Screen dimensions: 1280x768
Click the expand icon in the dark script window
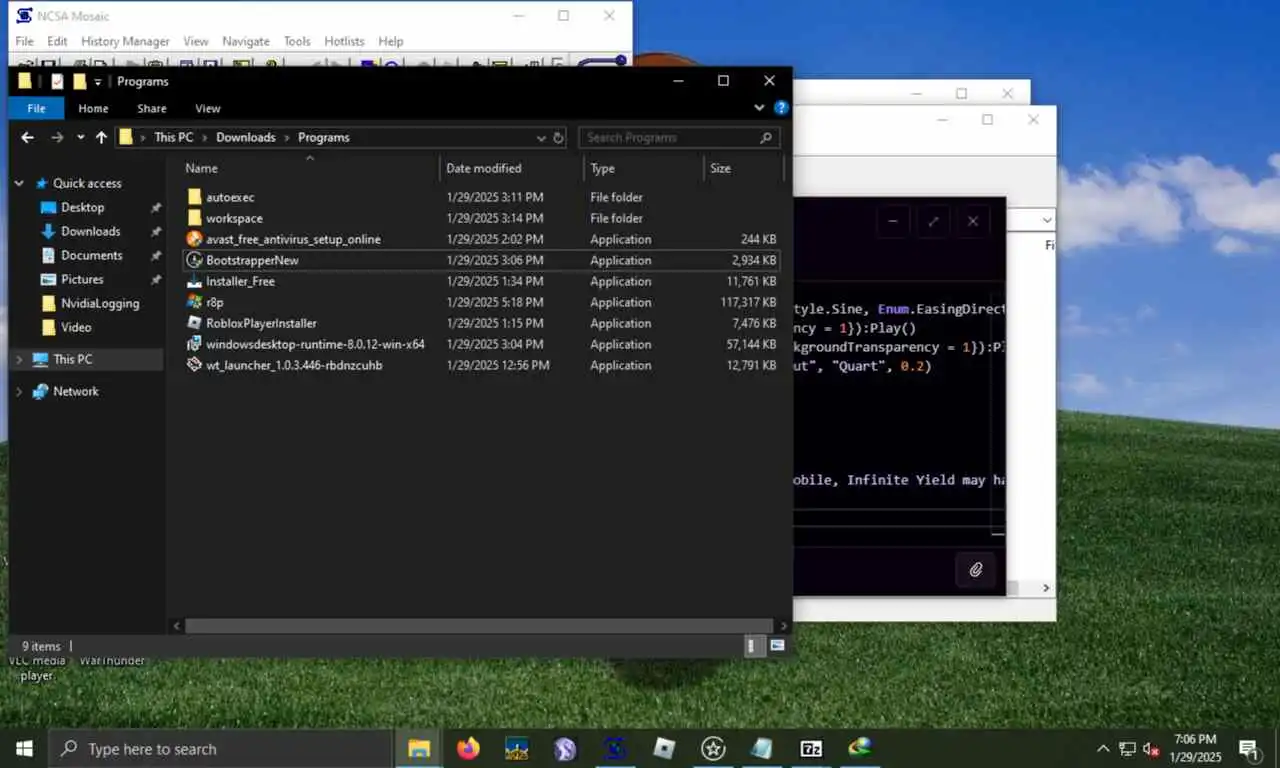pos(933,221)
